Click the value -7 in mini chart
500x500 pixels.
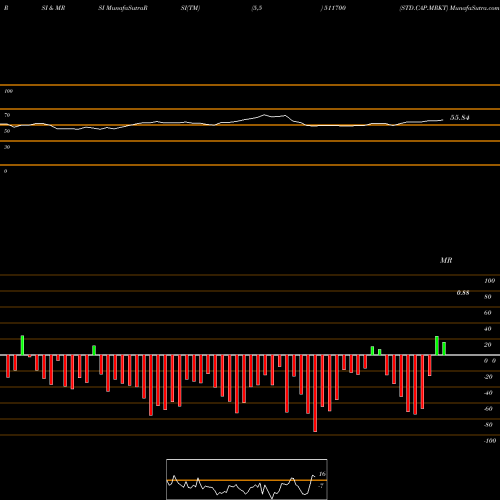tap(321, 486)
